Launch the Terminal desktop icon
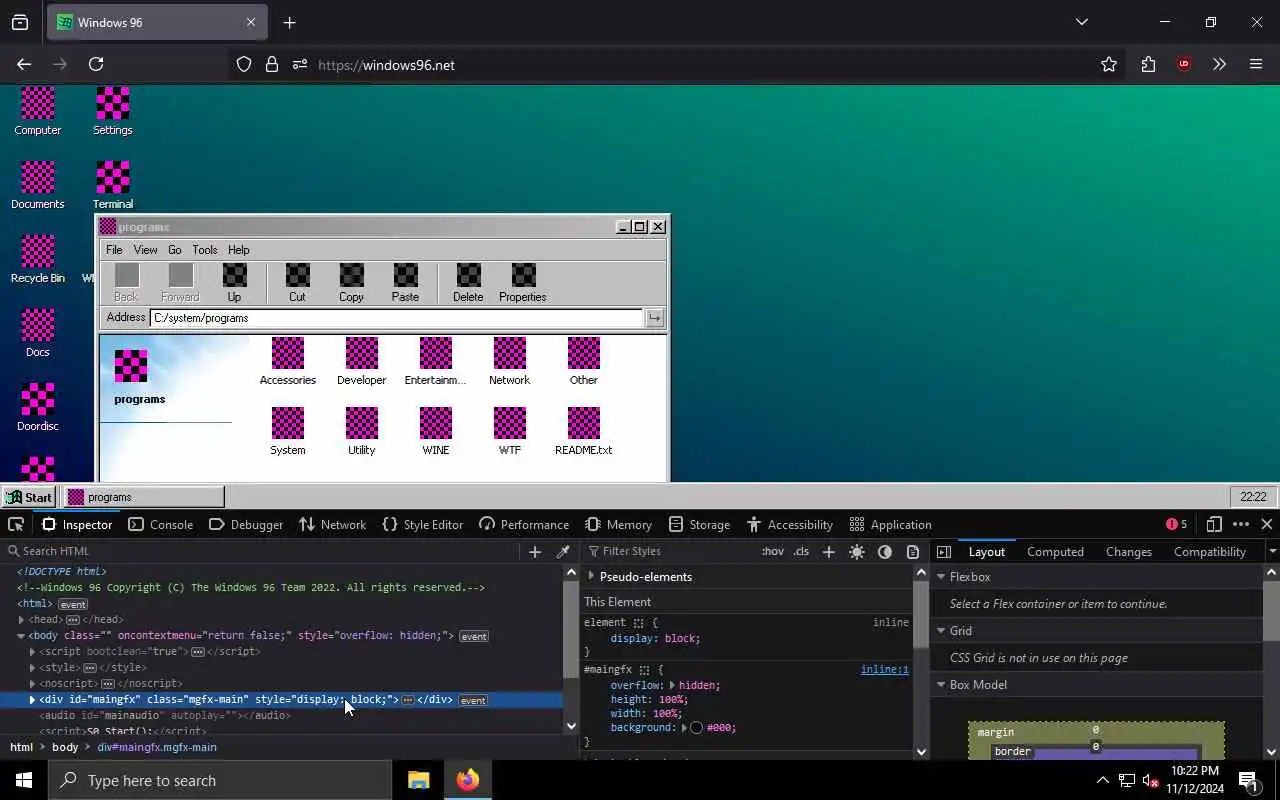Screen dimensions: 1280x800 coord(112,185)
